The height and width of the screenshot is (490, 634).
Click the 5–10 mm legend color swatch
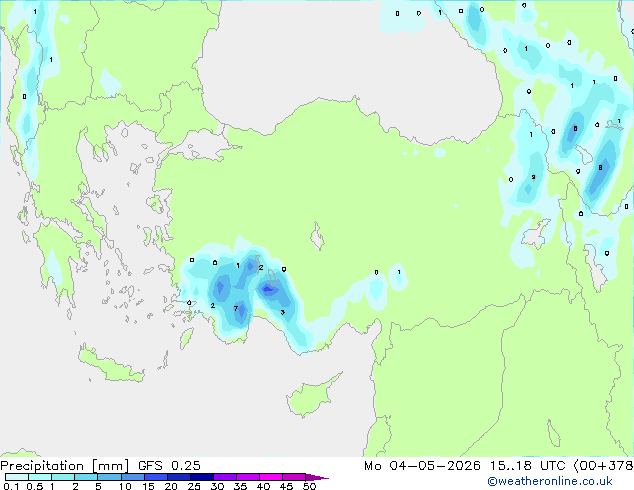click(x=109, y=477)
